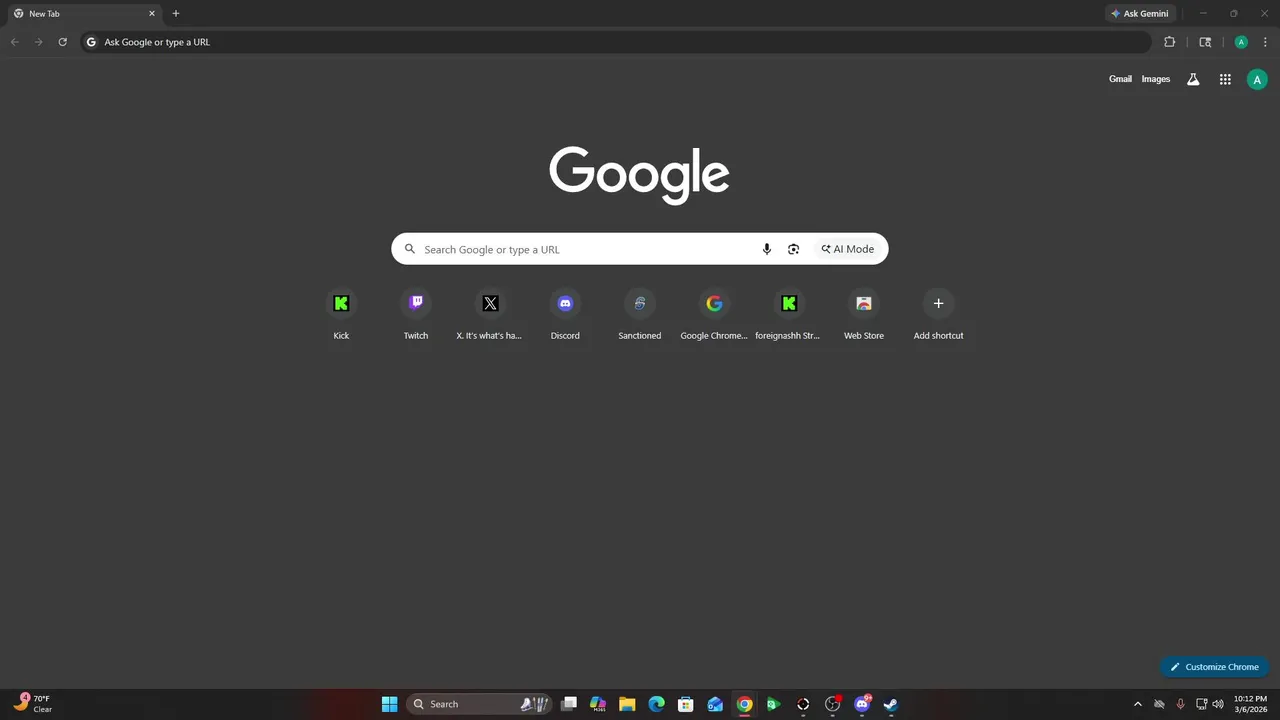Open Discord from the taskbar
The width and height of the screenshot is (1280, 720).
coord(862,704)
